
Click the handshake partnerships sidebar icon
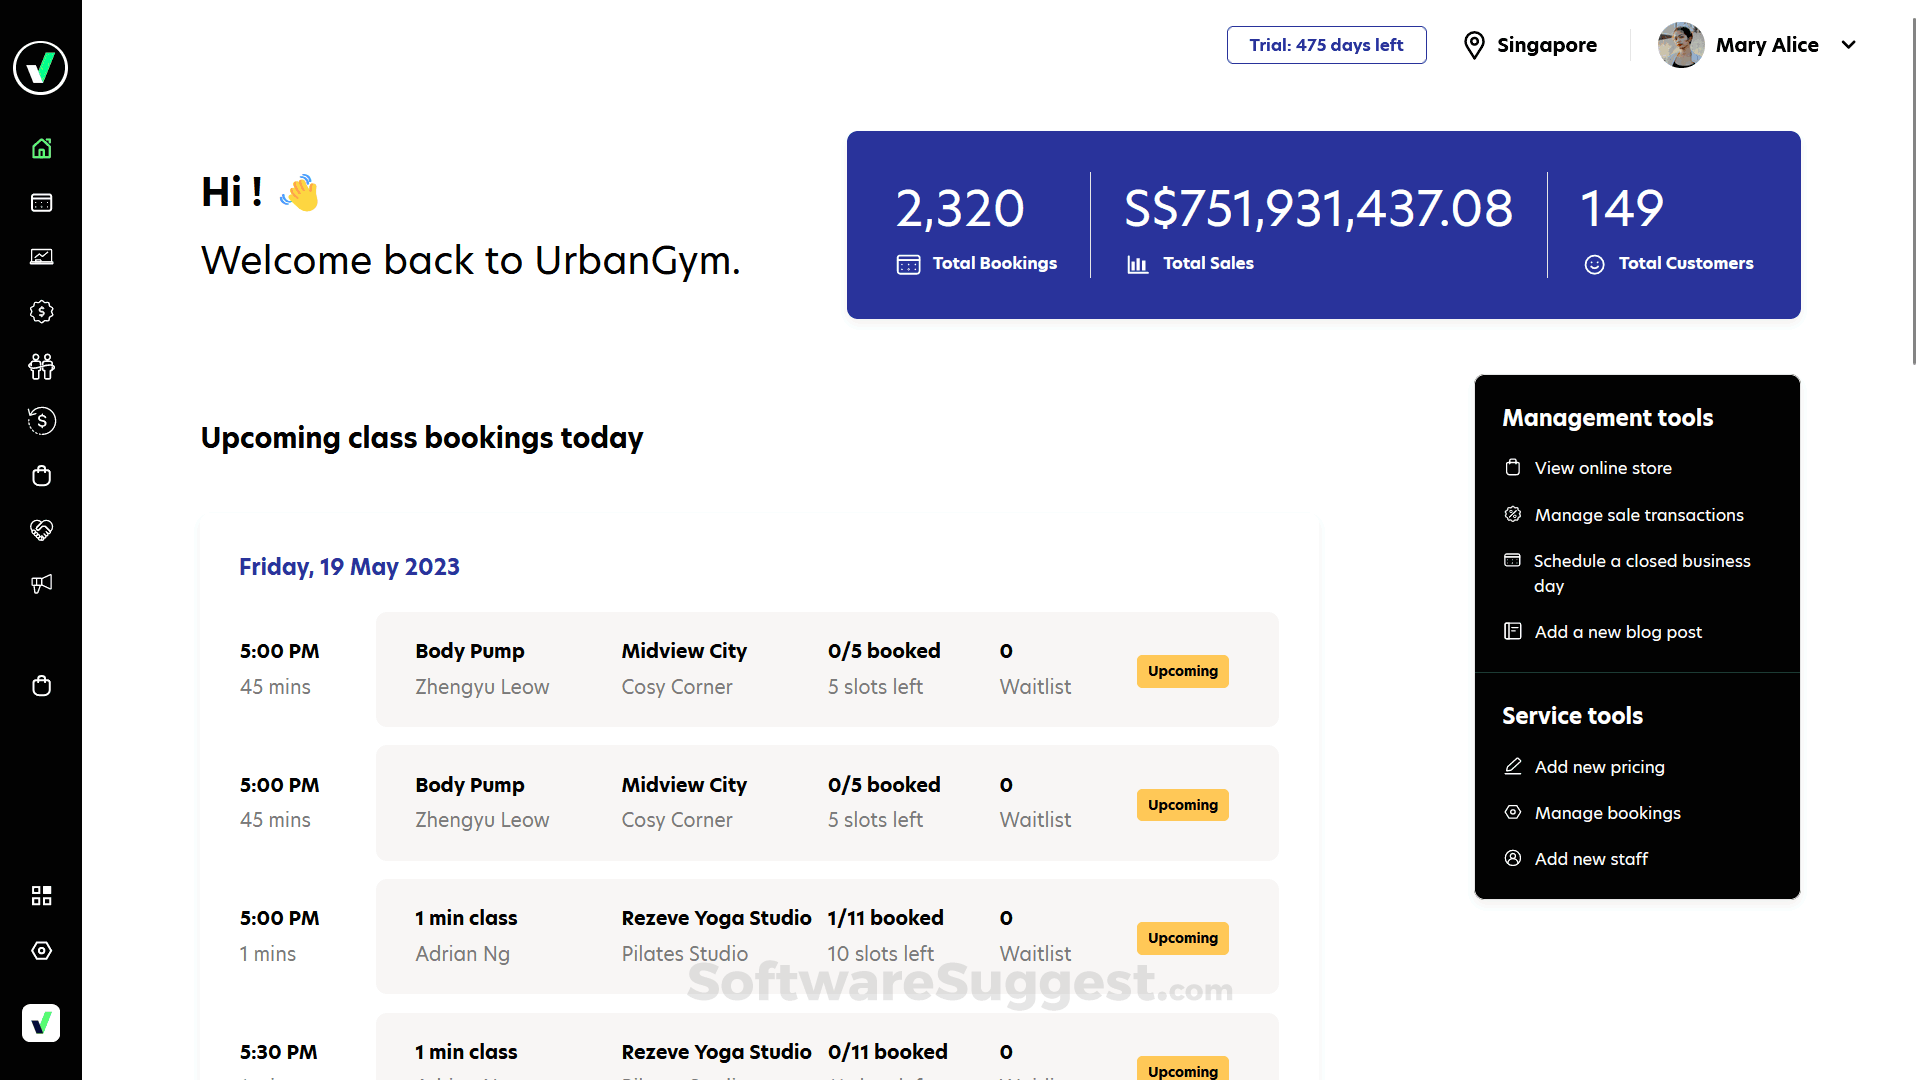click(x=41, y=530)
